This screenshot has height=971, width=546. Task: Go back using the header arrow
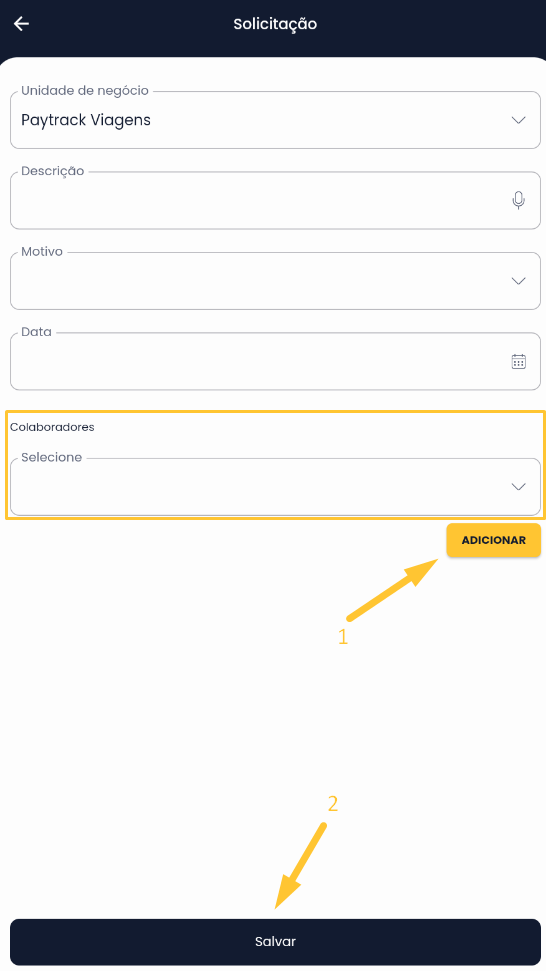(22, 24)
